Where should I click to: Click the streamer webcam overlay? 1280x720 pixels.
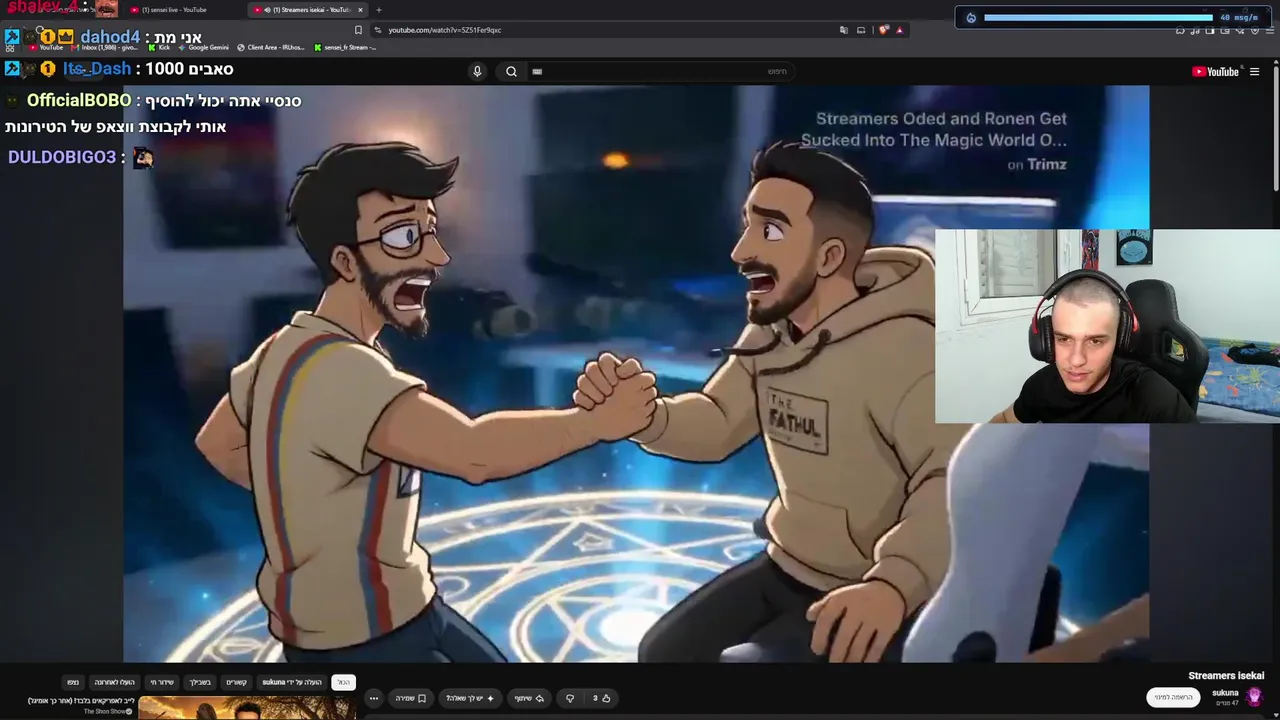click(1107, 326)
